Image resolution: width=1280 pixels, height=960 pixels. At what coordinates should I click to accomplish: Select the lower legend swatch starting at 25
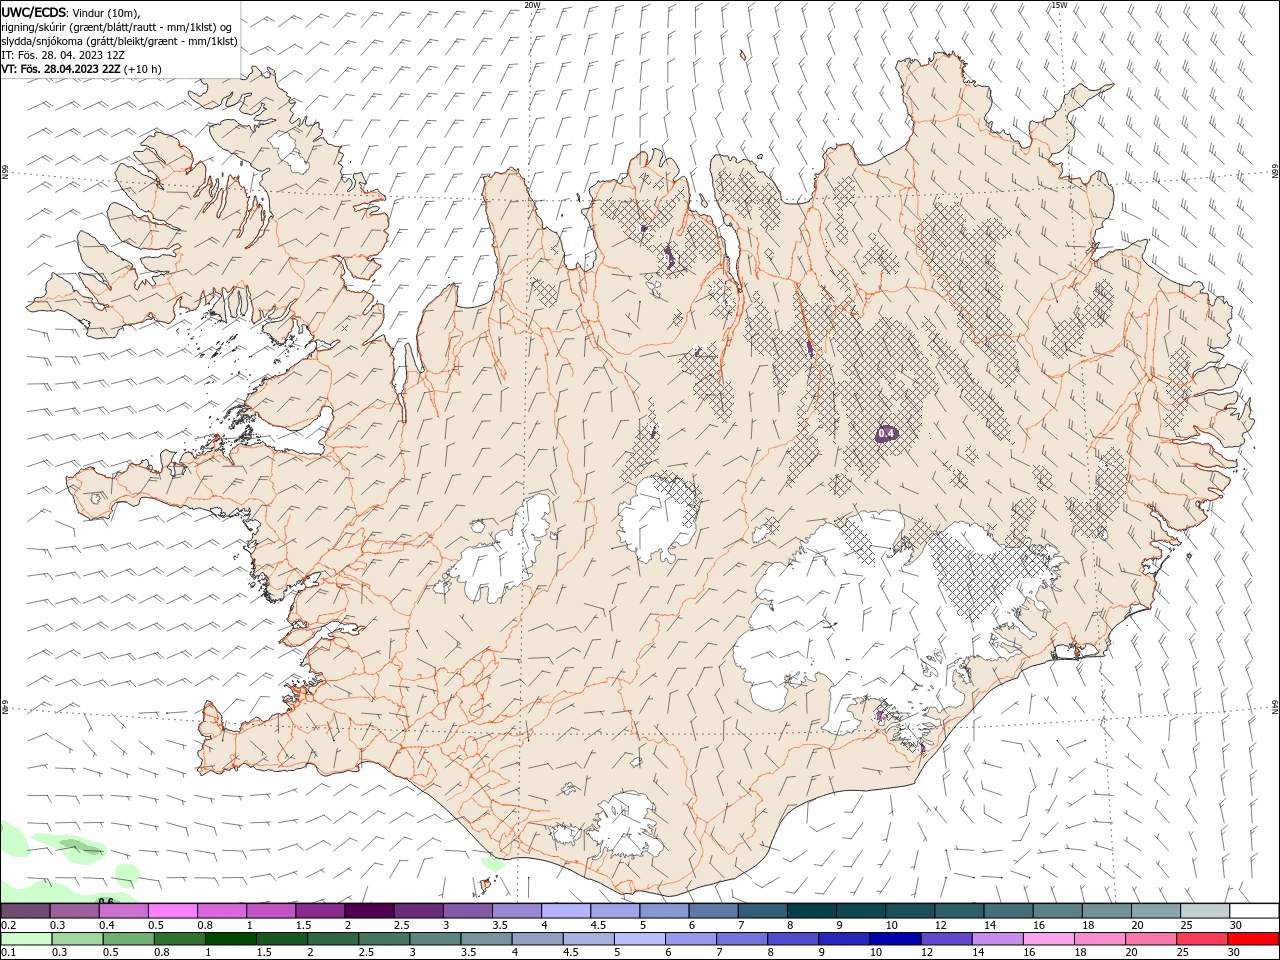pos(1201,939)
